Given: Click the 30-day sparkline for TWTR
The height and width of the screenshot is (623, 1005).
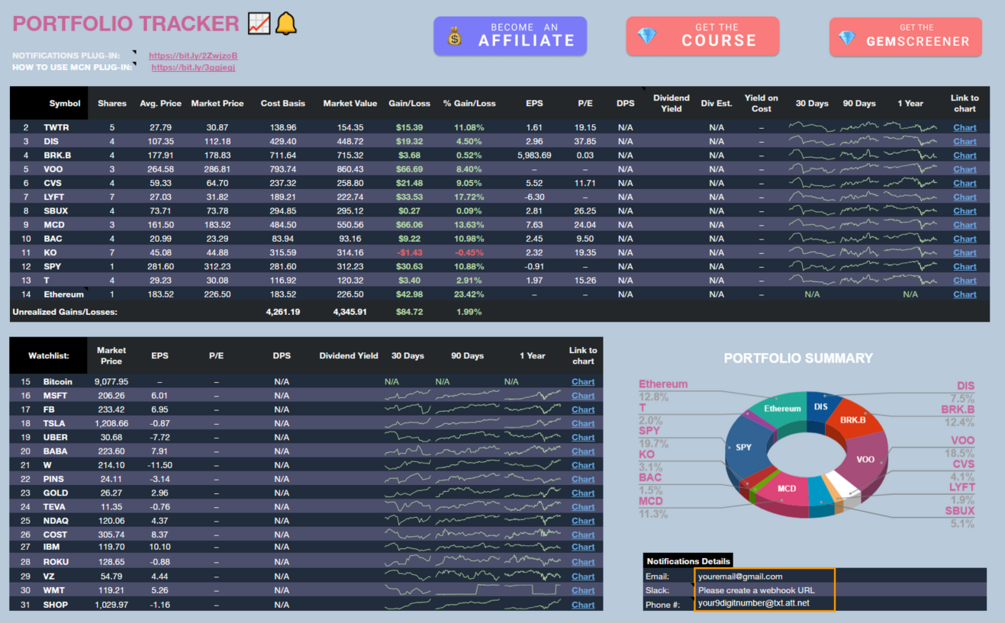Looking at the screenshot, I should pos(811,126).
